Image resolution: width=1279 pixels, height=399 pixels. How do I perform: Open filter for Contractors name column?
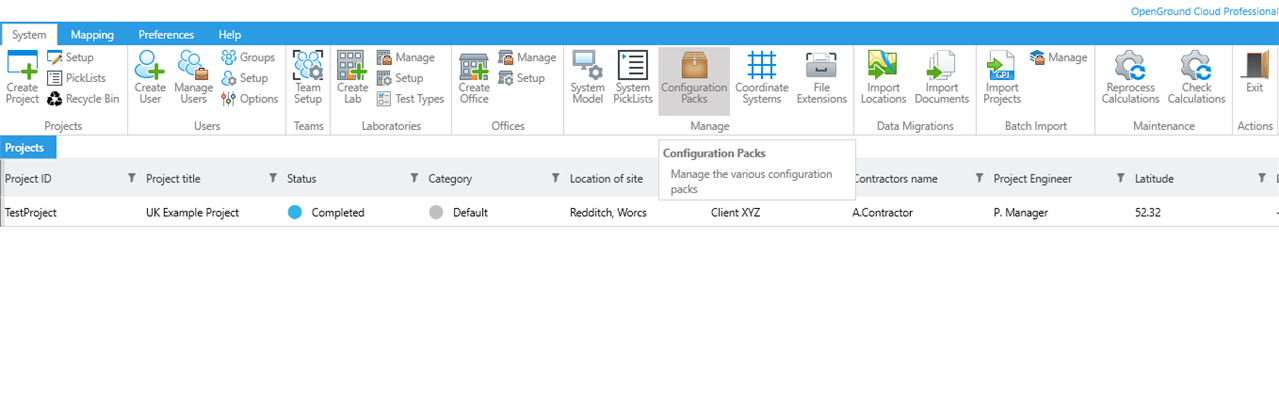[x=979, y=178]
